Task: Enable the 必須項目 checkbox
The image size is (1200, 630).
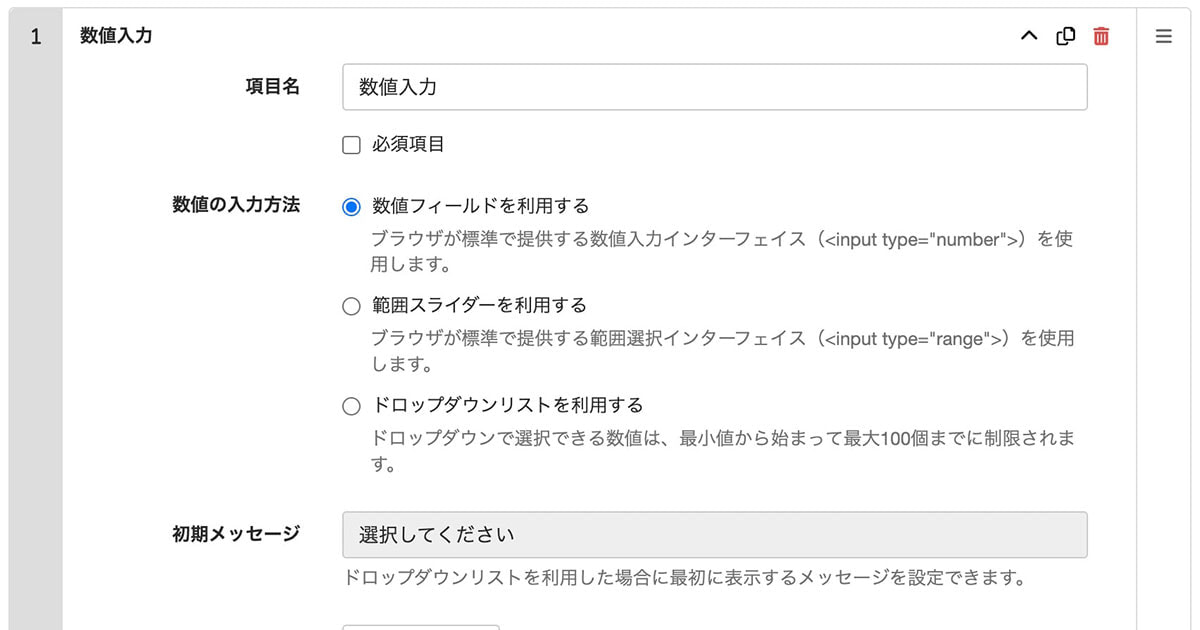Action: (351, 145)
